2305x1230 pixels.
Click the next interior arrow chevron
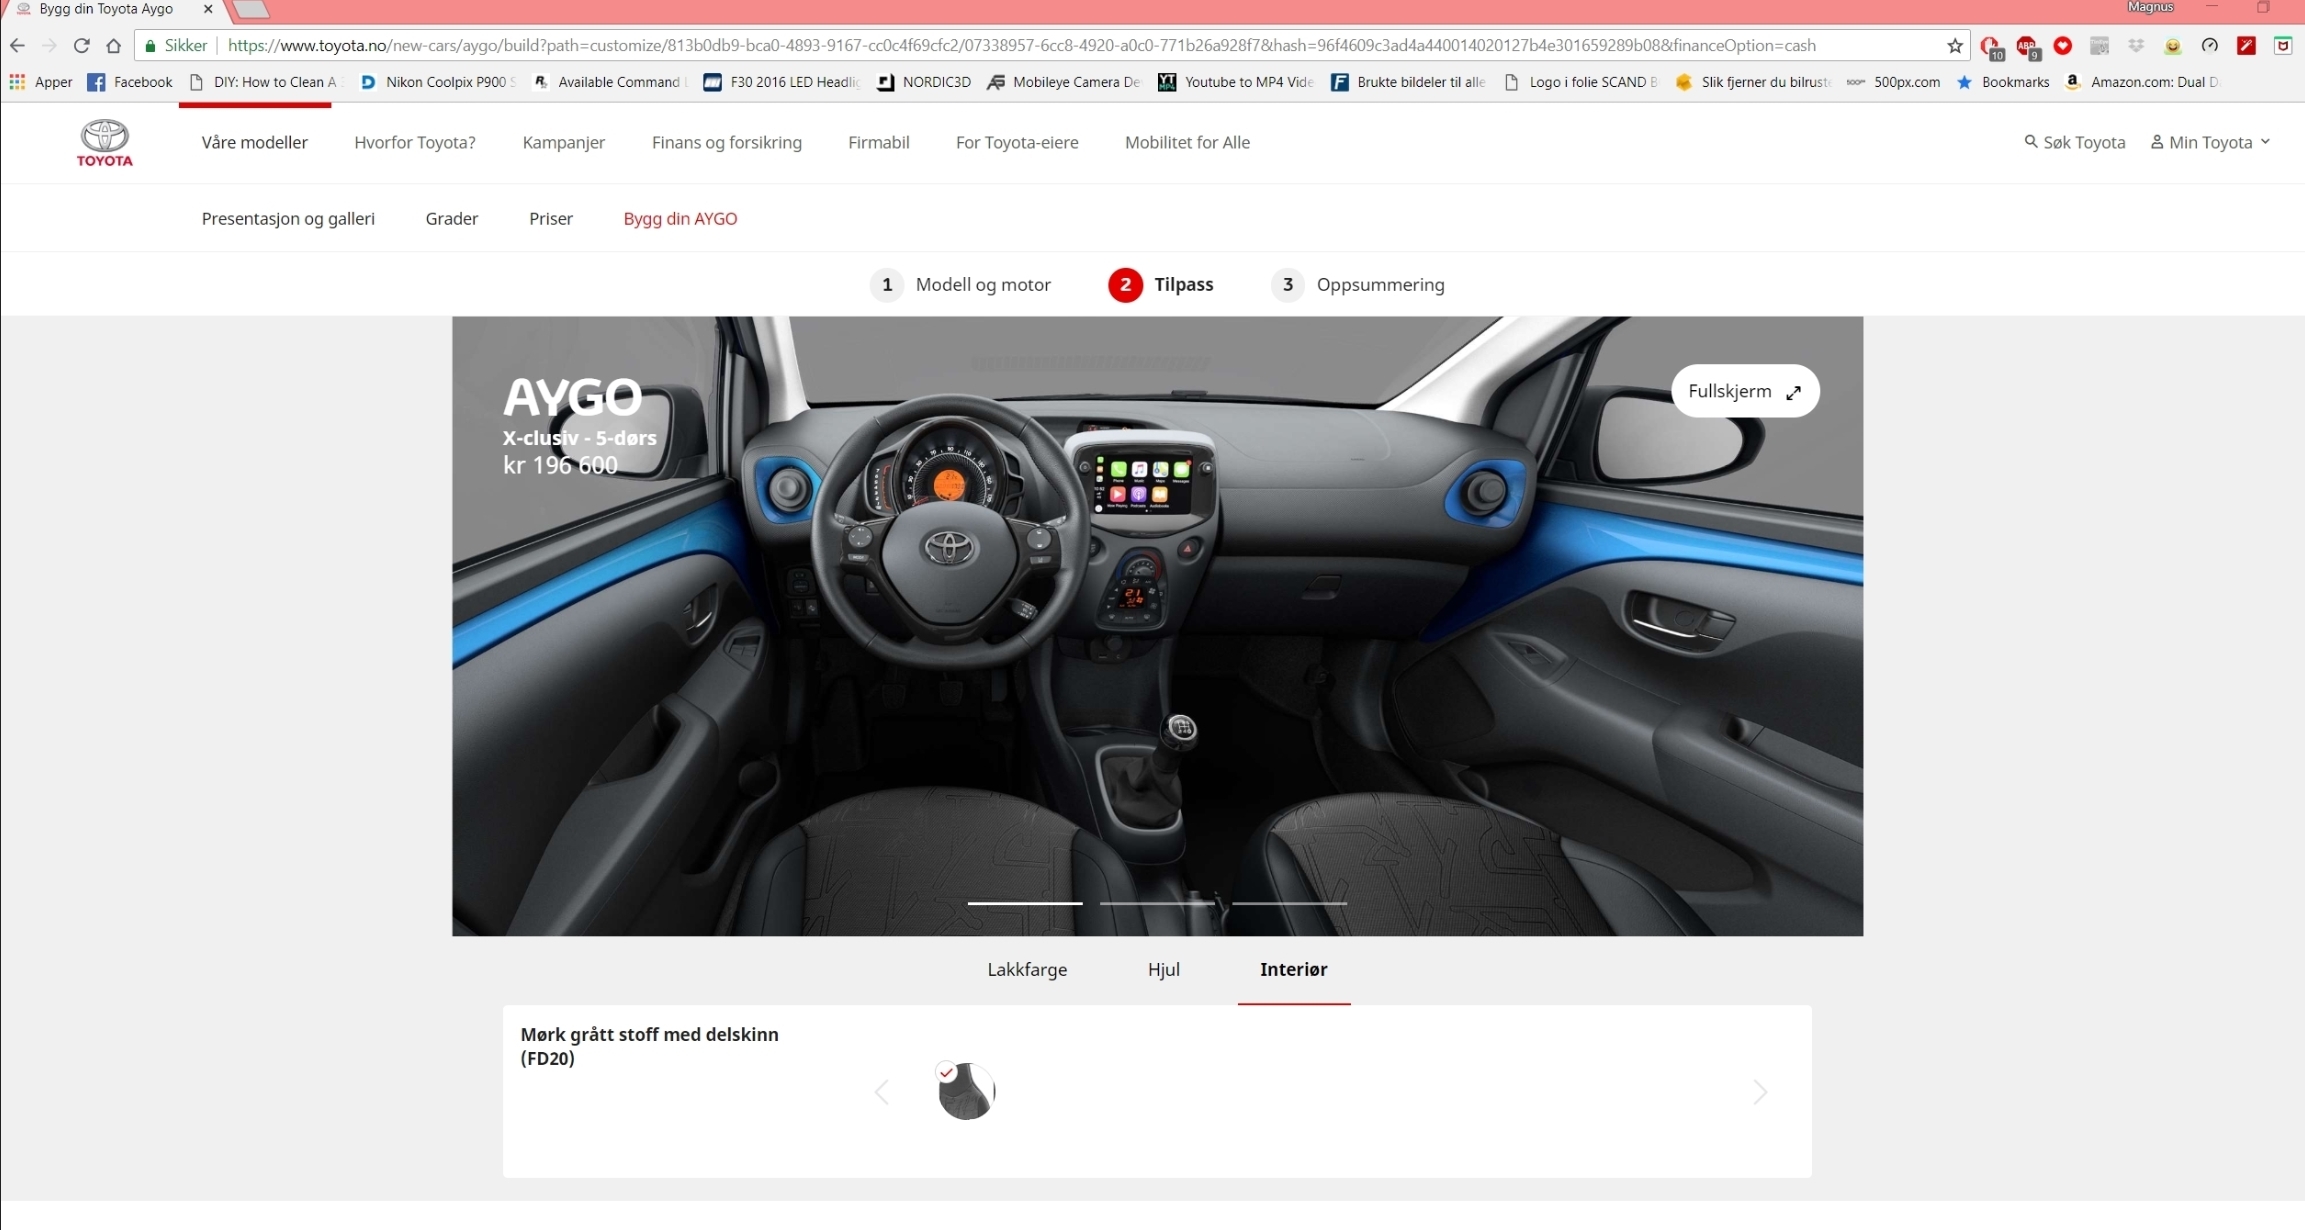click(x=1760, y=1093)
